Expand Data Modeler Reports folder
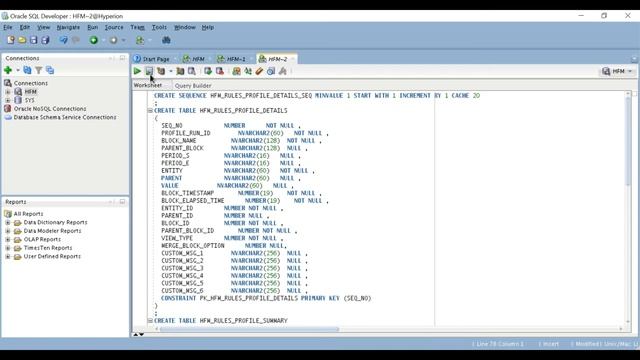The height and width of the screenshot is (360, 640). [x=8, y=231]
